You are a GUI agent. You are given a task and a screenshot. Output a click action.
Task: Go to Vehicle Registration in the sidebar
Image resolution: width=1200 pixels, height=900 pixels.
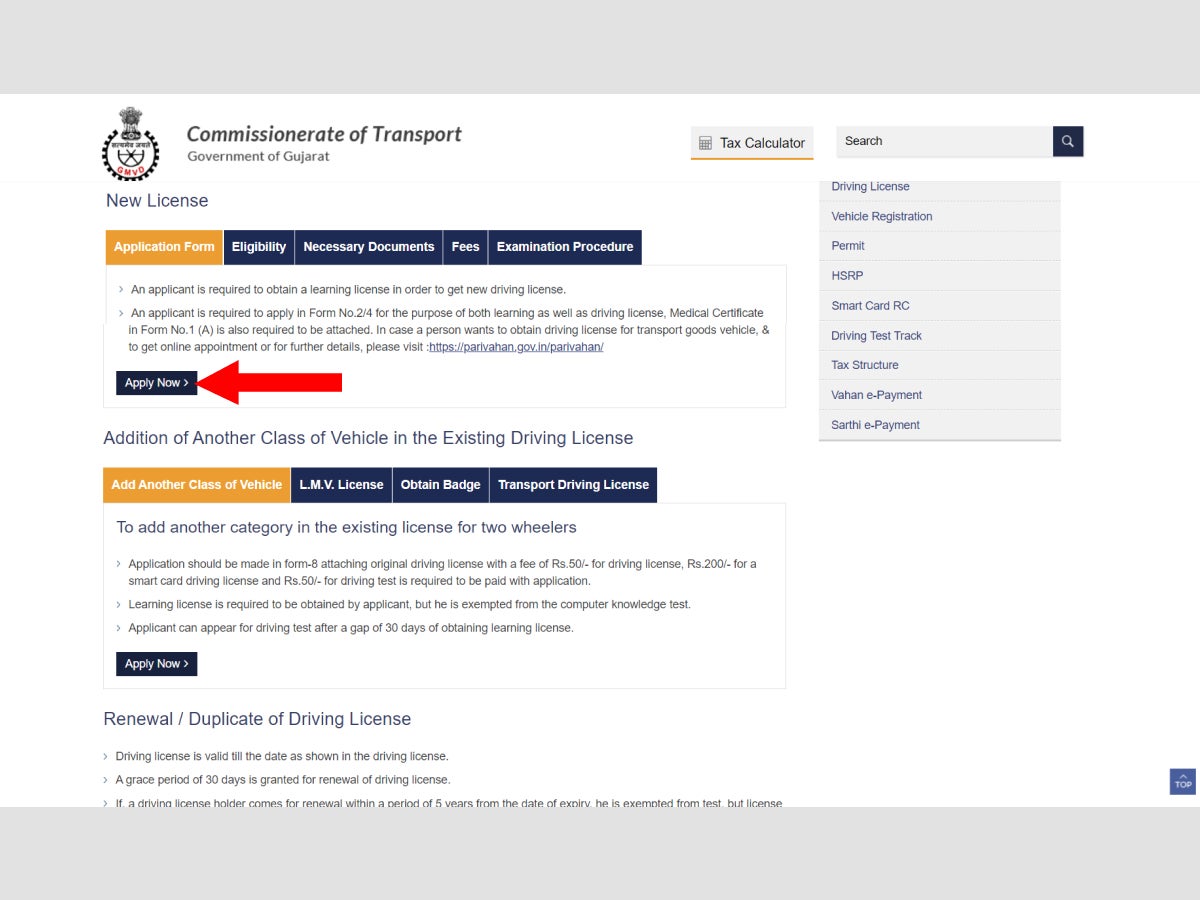[881, 216]
